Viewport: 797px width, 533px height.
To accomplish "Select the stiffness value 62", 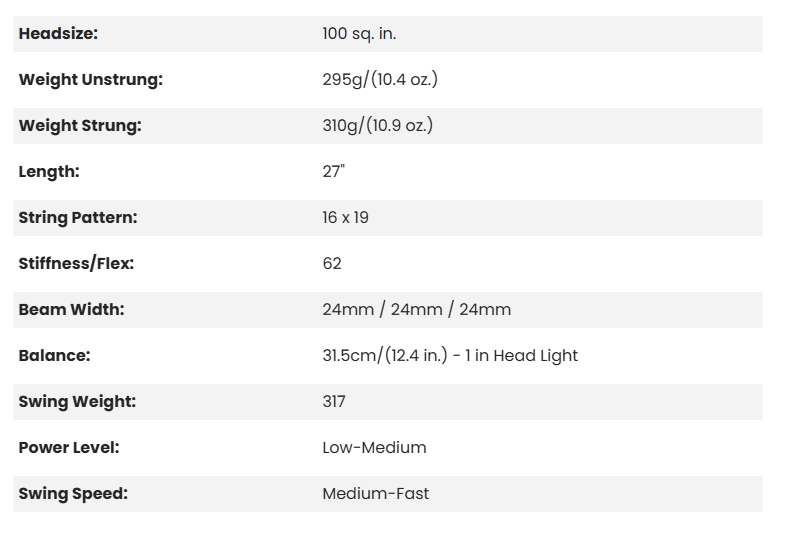I will (x=332, y=264).
